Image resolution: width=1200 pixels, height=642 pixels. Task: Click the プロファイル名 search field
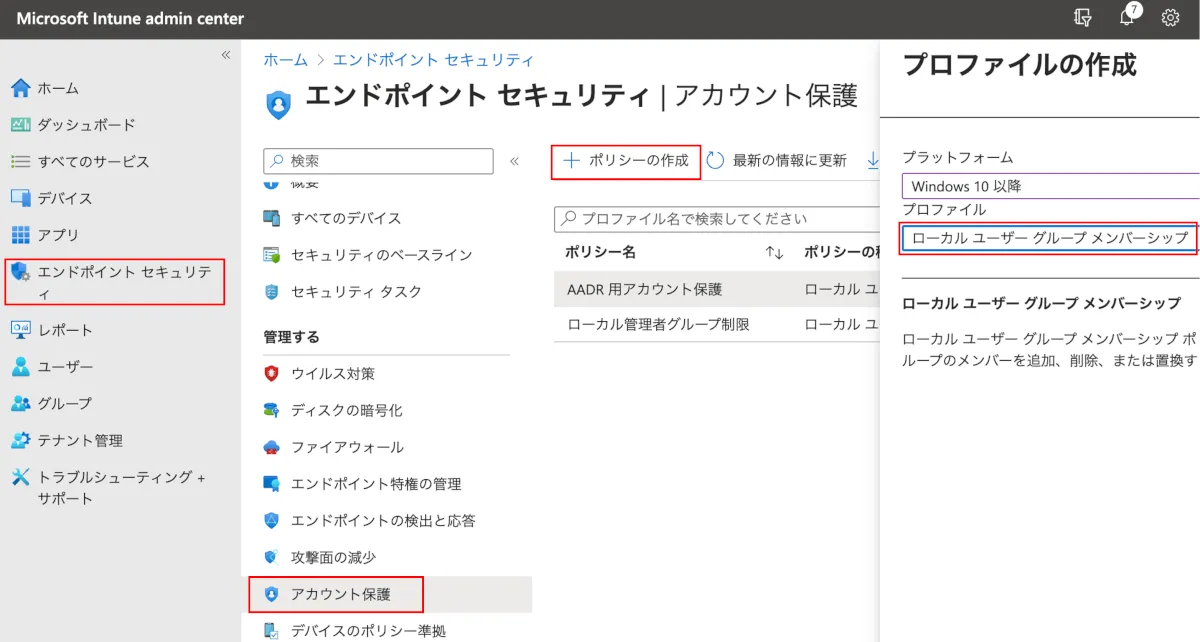click(x=715, y=218)
